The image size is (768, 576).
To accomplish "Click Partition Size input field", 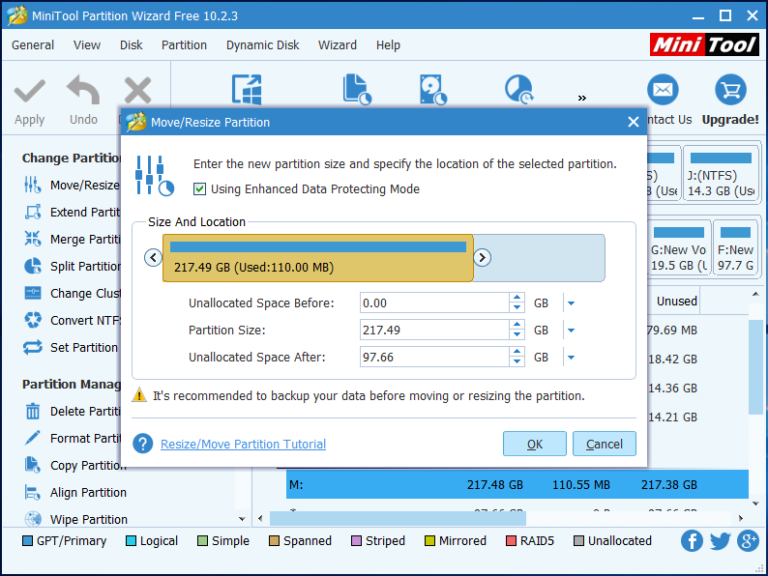I will tap(434, 330).
